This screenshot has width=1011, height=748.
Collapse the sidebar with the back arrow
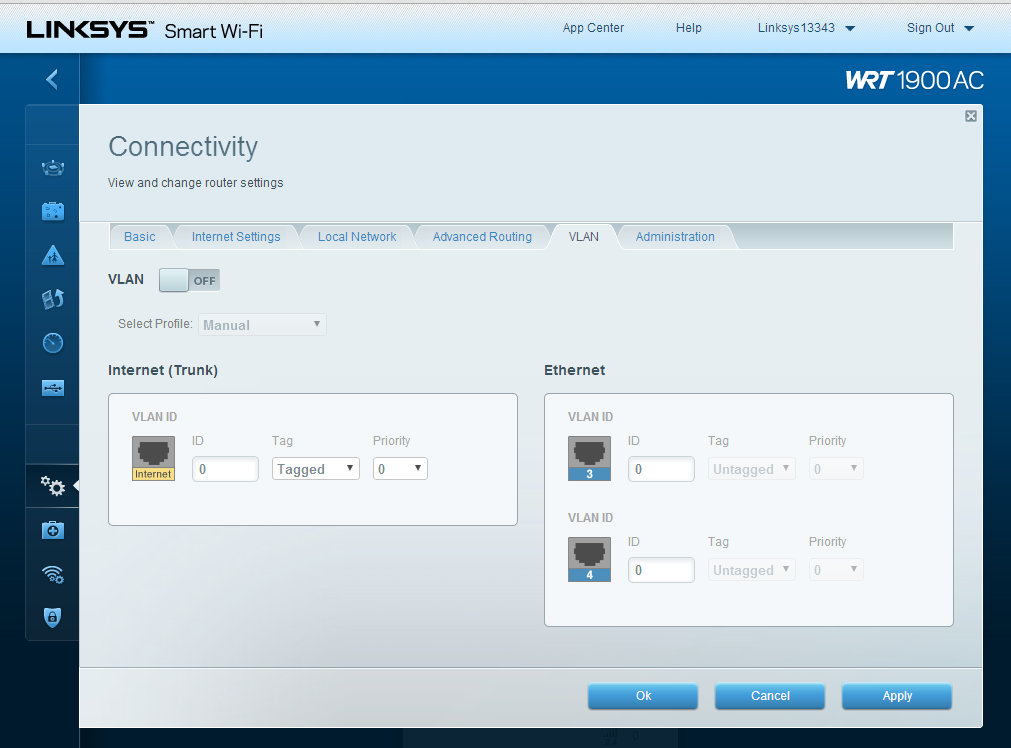(x=52, y=79)
